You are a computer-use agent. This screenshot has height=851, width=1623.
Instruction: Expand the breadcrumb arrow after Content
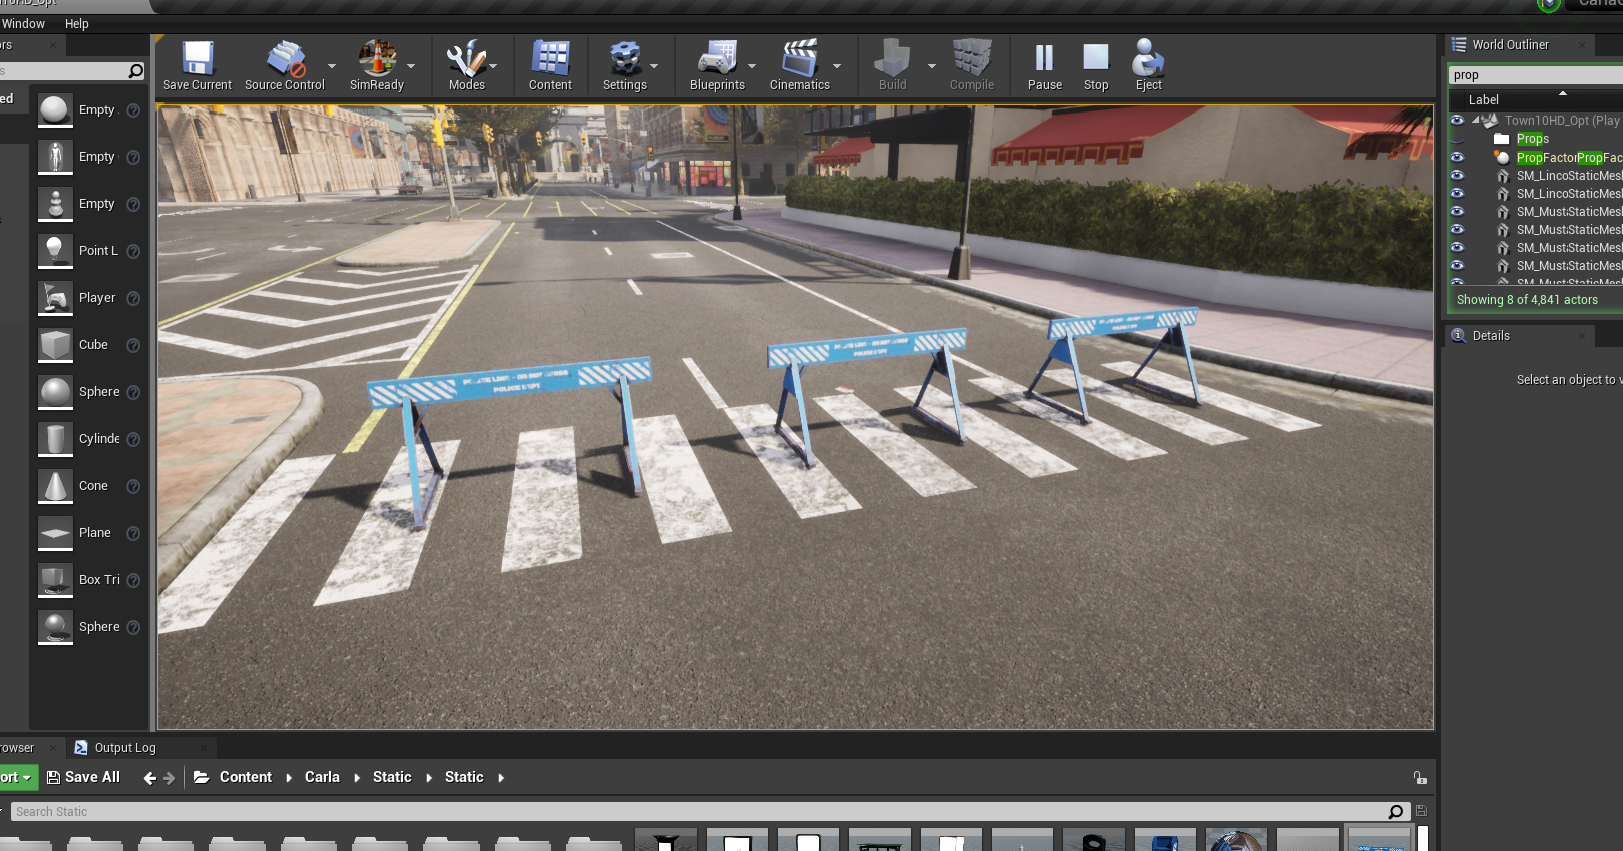click(x=289, y=778)
